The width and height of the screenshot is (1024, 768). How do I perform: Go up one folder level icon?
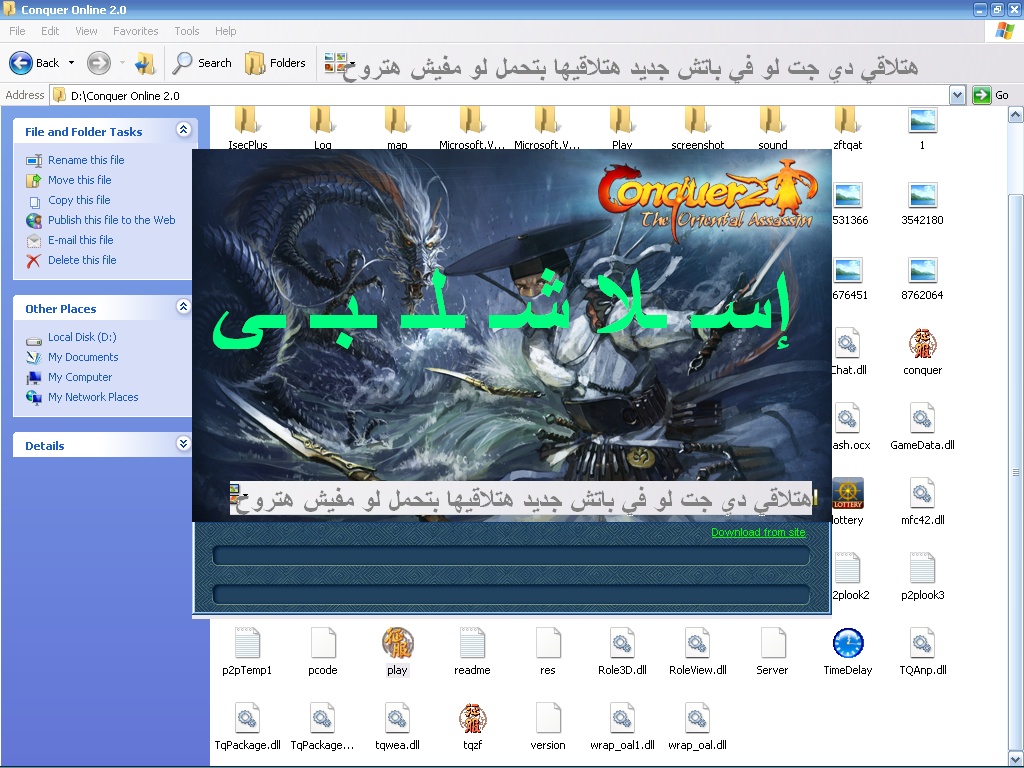tap(144, 63)
